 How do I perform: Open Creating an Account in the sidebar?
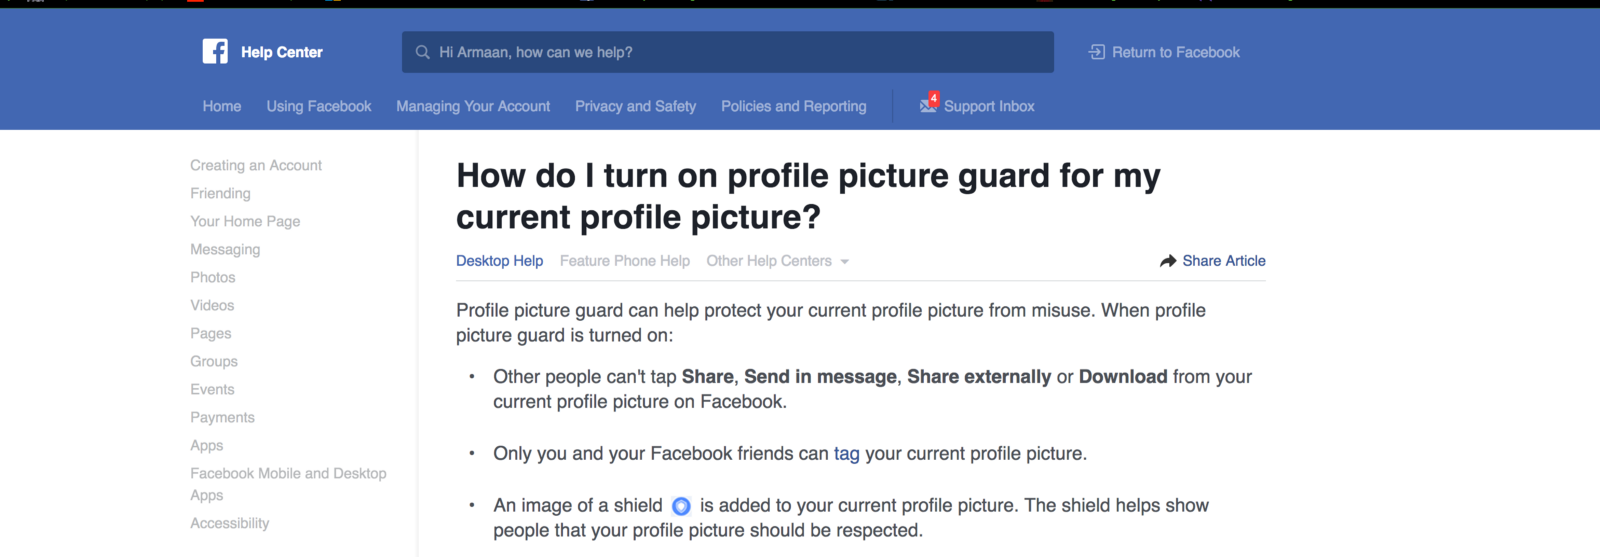[256, 165]
